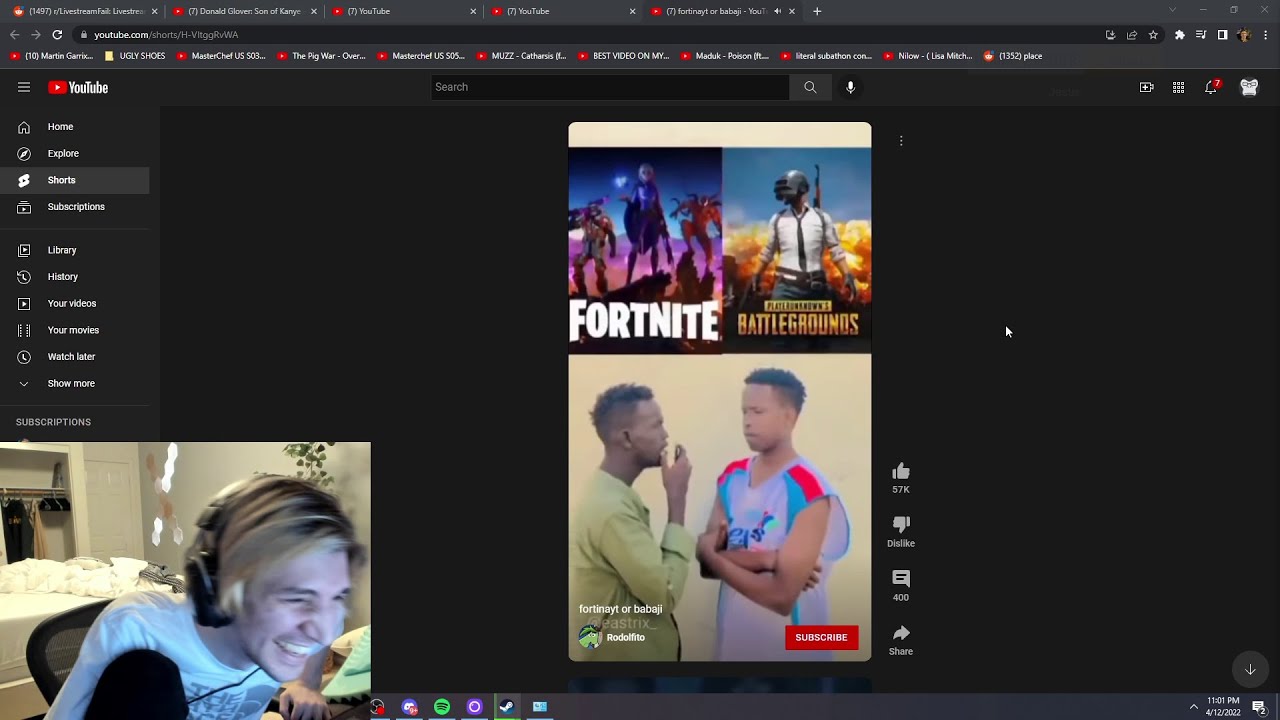This screenshot has width=1280, height=720.
Task: Share the current short
Action: [x=901, y=633]
